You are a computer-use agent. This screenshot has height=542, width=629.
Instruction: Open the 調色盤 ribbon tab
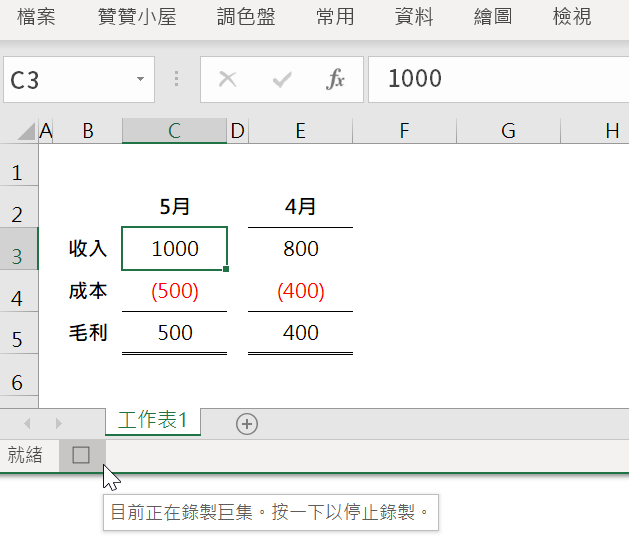(246, 17)
